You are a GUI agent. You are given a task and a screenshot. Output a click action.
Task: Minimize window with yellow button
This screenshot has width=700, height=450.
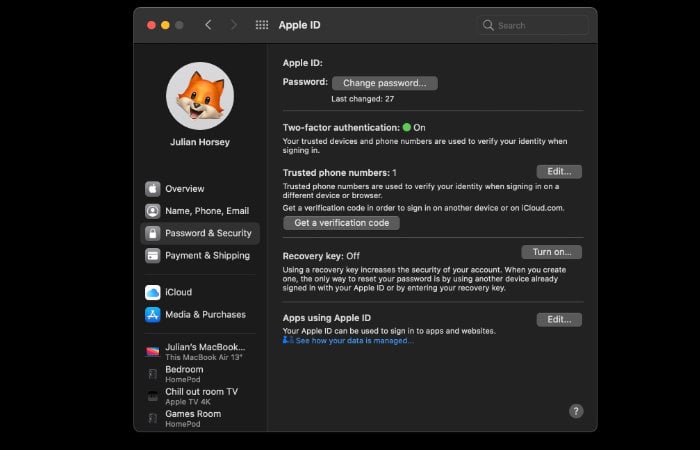[165, 25]
